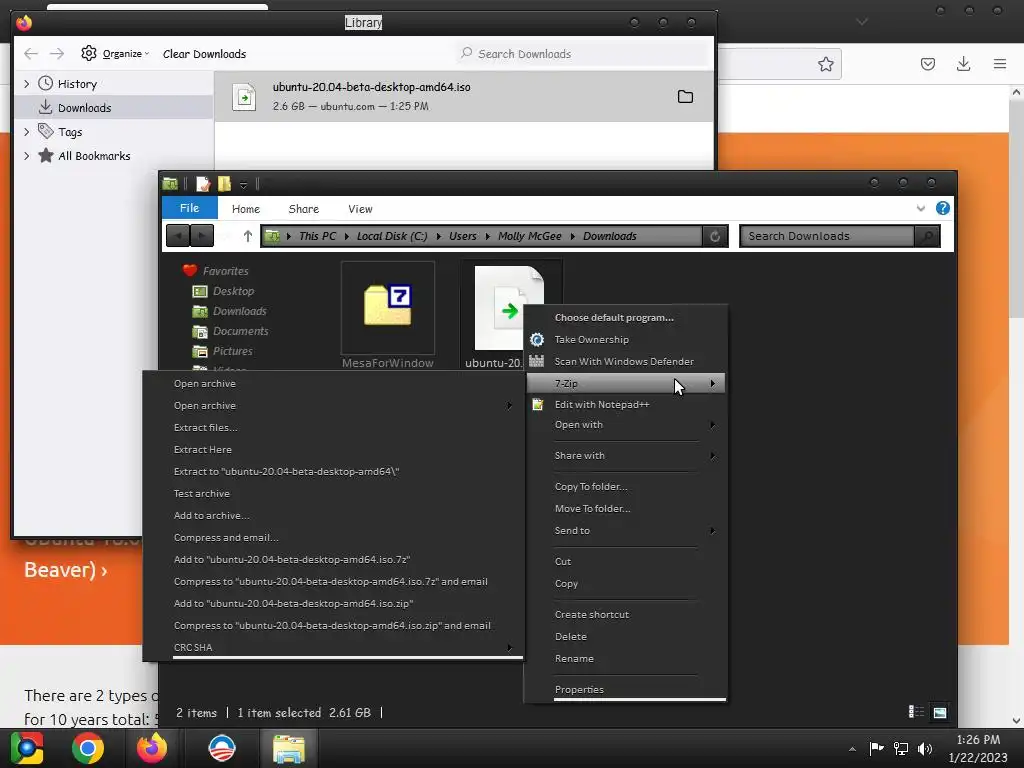Open Firefox hamburger menu
Viewport: 1024px width, 768px height.
click(1000, 63)
